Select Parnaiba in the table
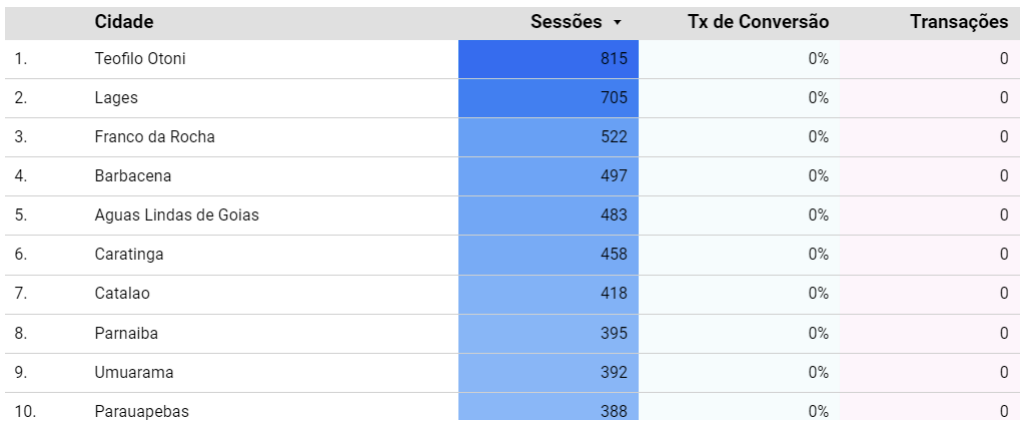 tap(126, 333)
